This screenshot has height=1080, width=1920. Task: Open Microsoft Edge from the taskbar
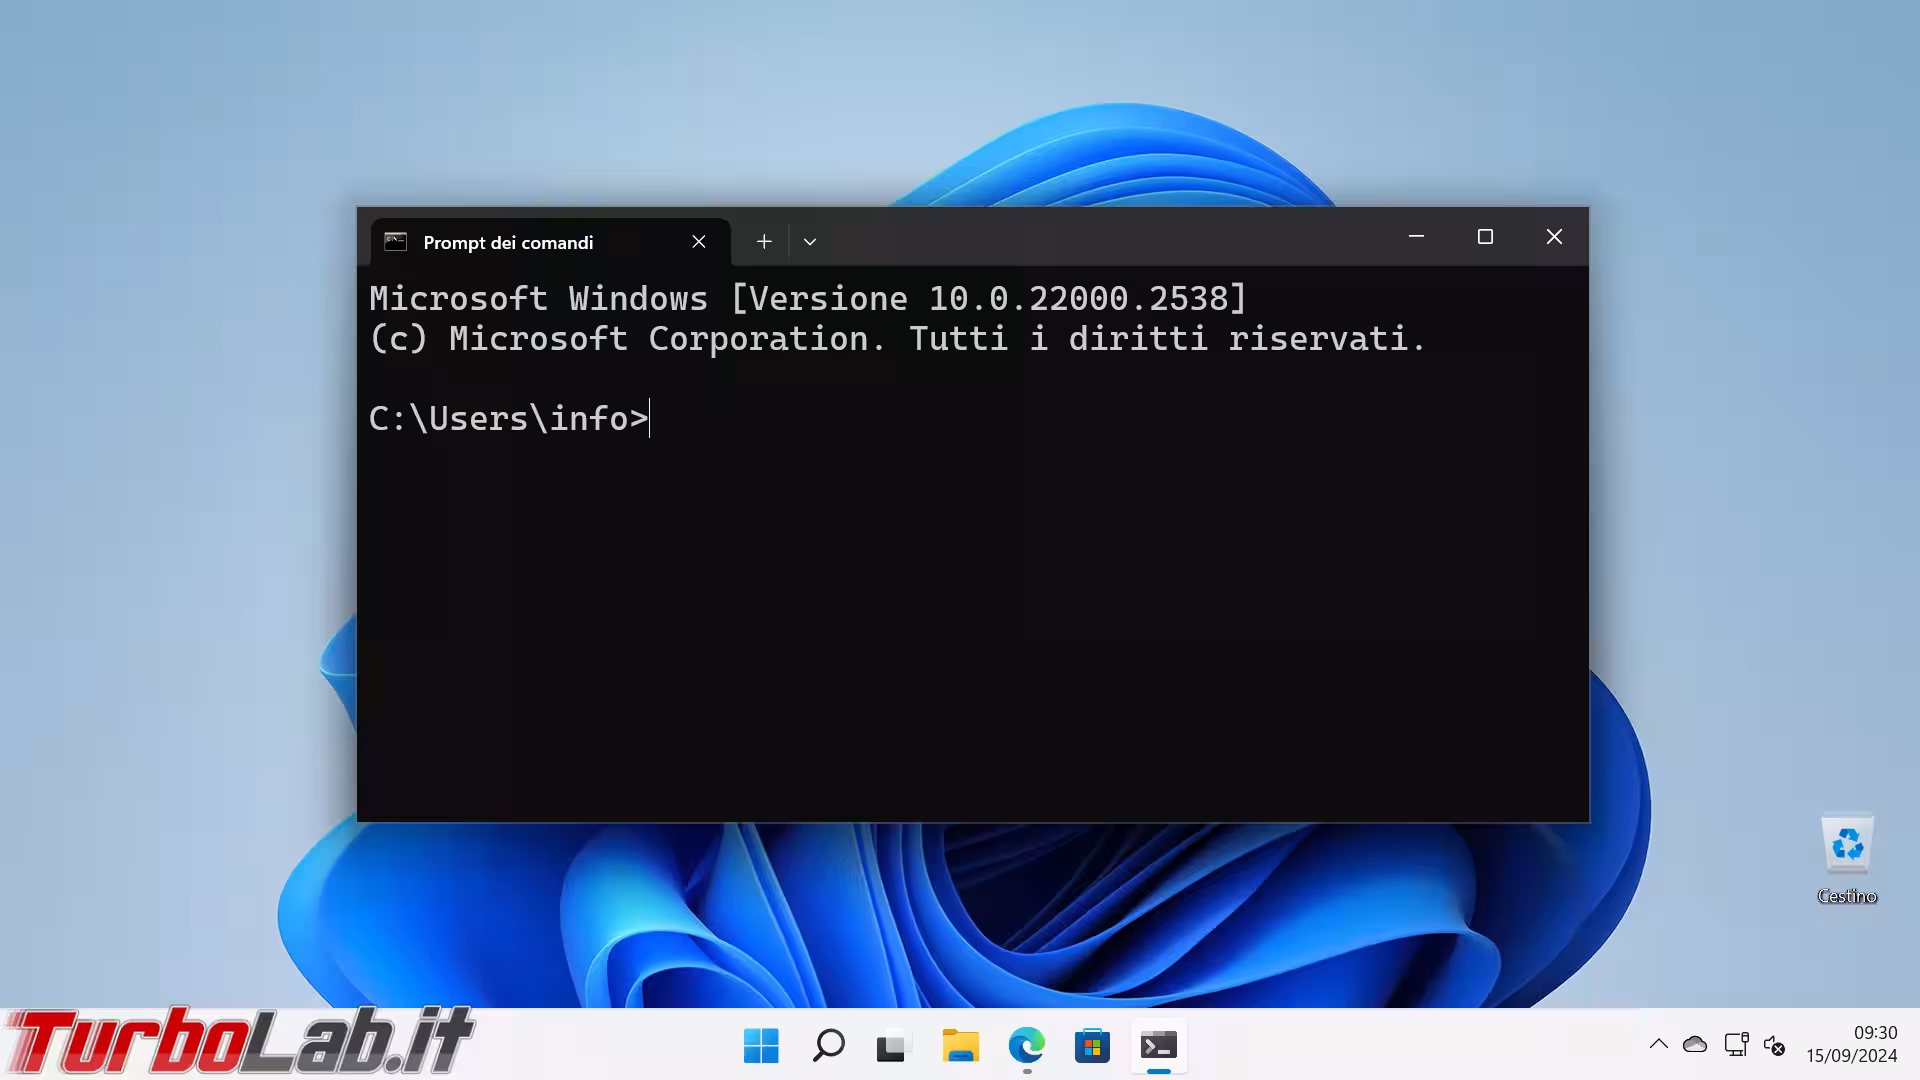(1026, 1047)
